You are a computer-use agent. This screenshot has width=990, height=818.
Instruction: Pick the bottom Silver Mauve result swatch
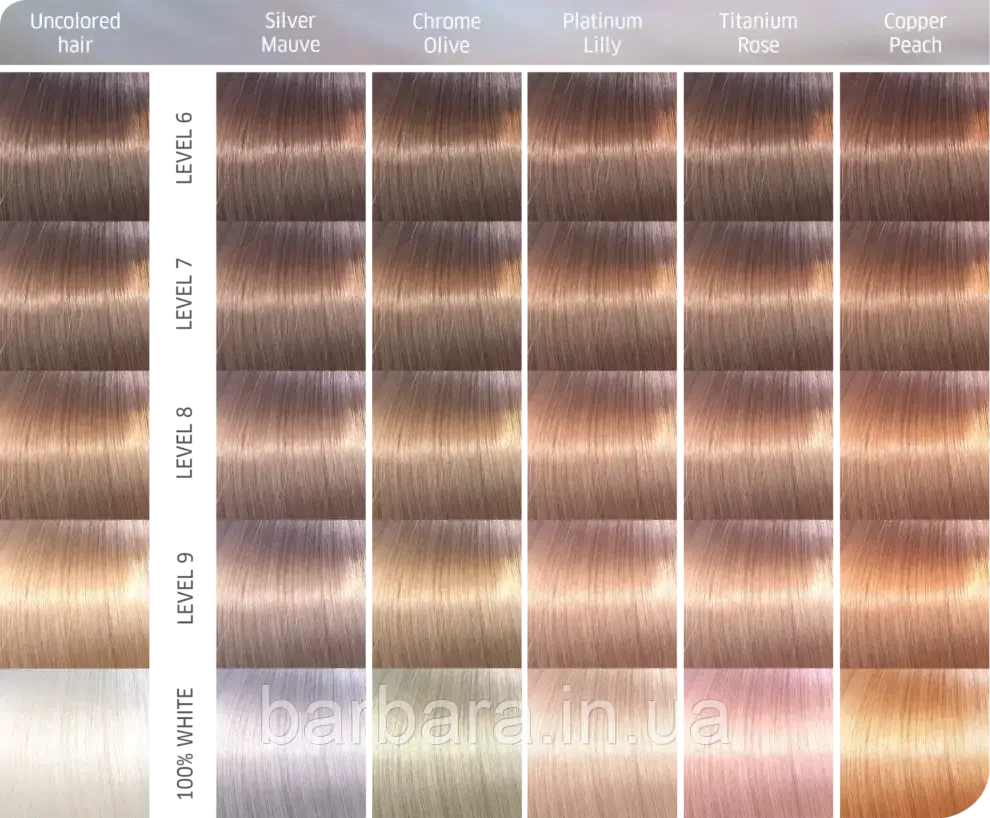(289, 740)
